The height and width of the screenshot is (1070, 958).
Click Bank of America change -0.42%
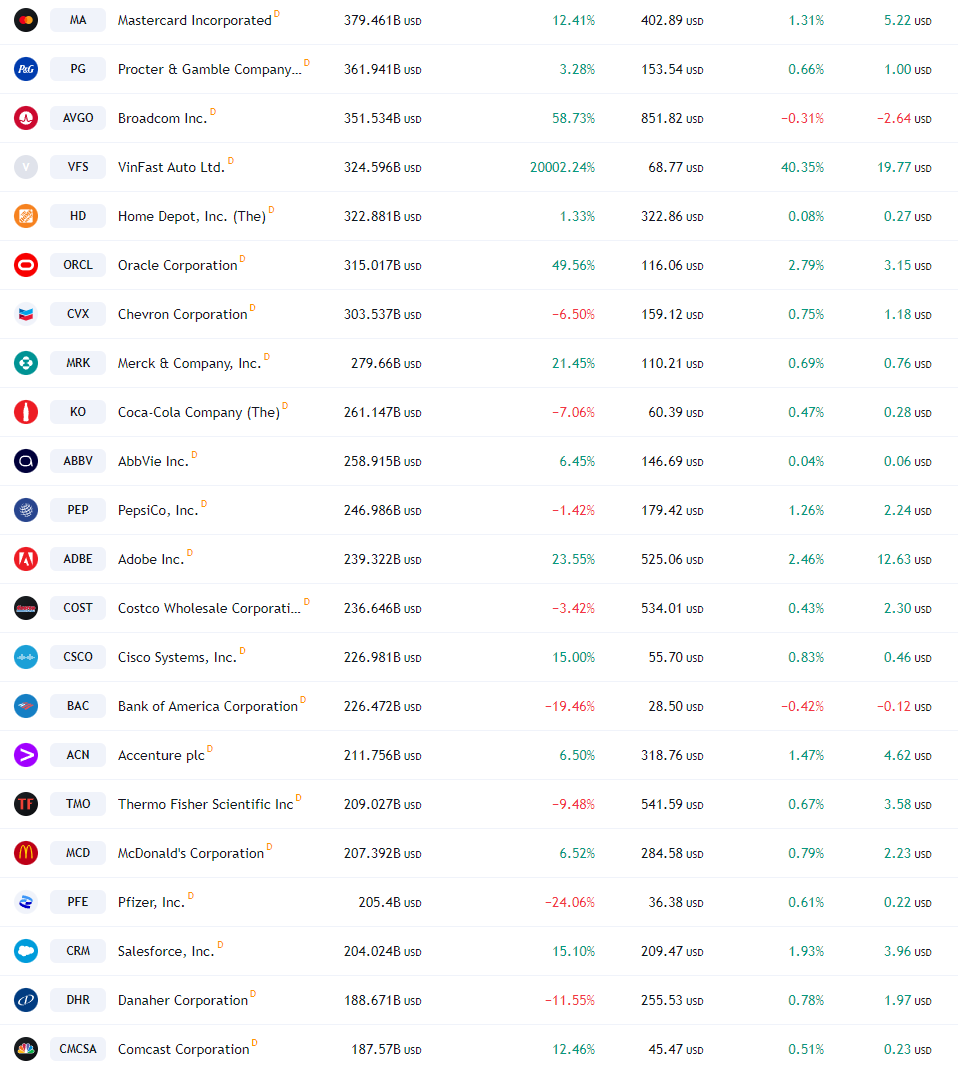point(802,706)
